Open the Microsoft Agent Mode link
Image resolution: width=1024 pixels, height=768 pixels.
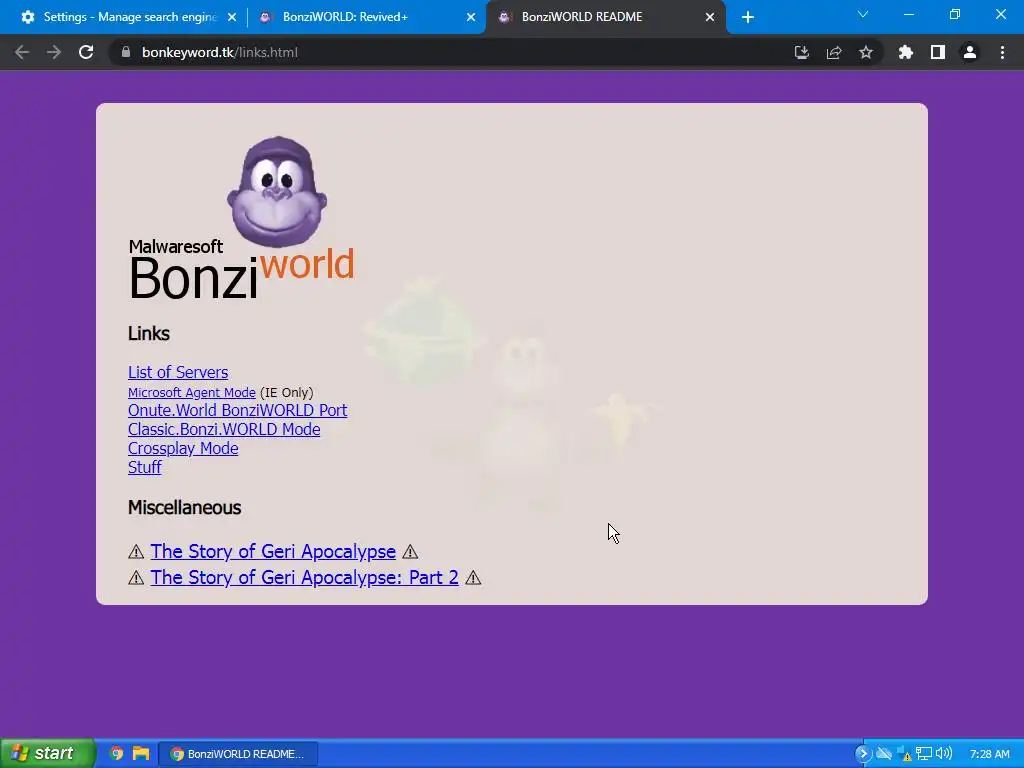[x=191, y=392]
